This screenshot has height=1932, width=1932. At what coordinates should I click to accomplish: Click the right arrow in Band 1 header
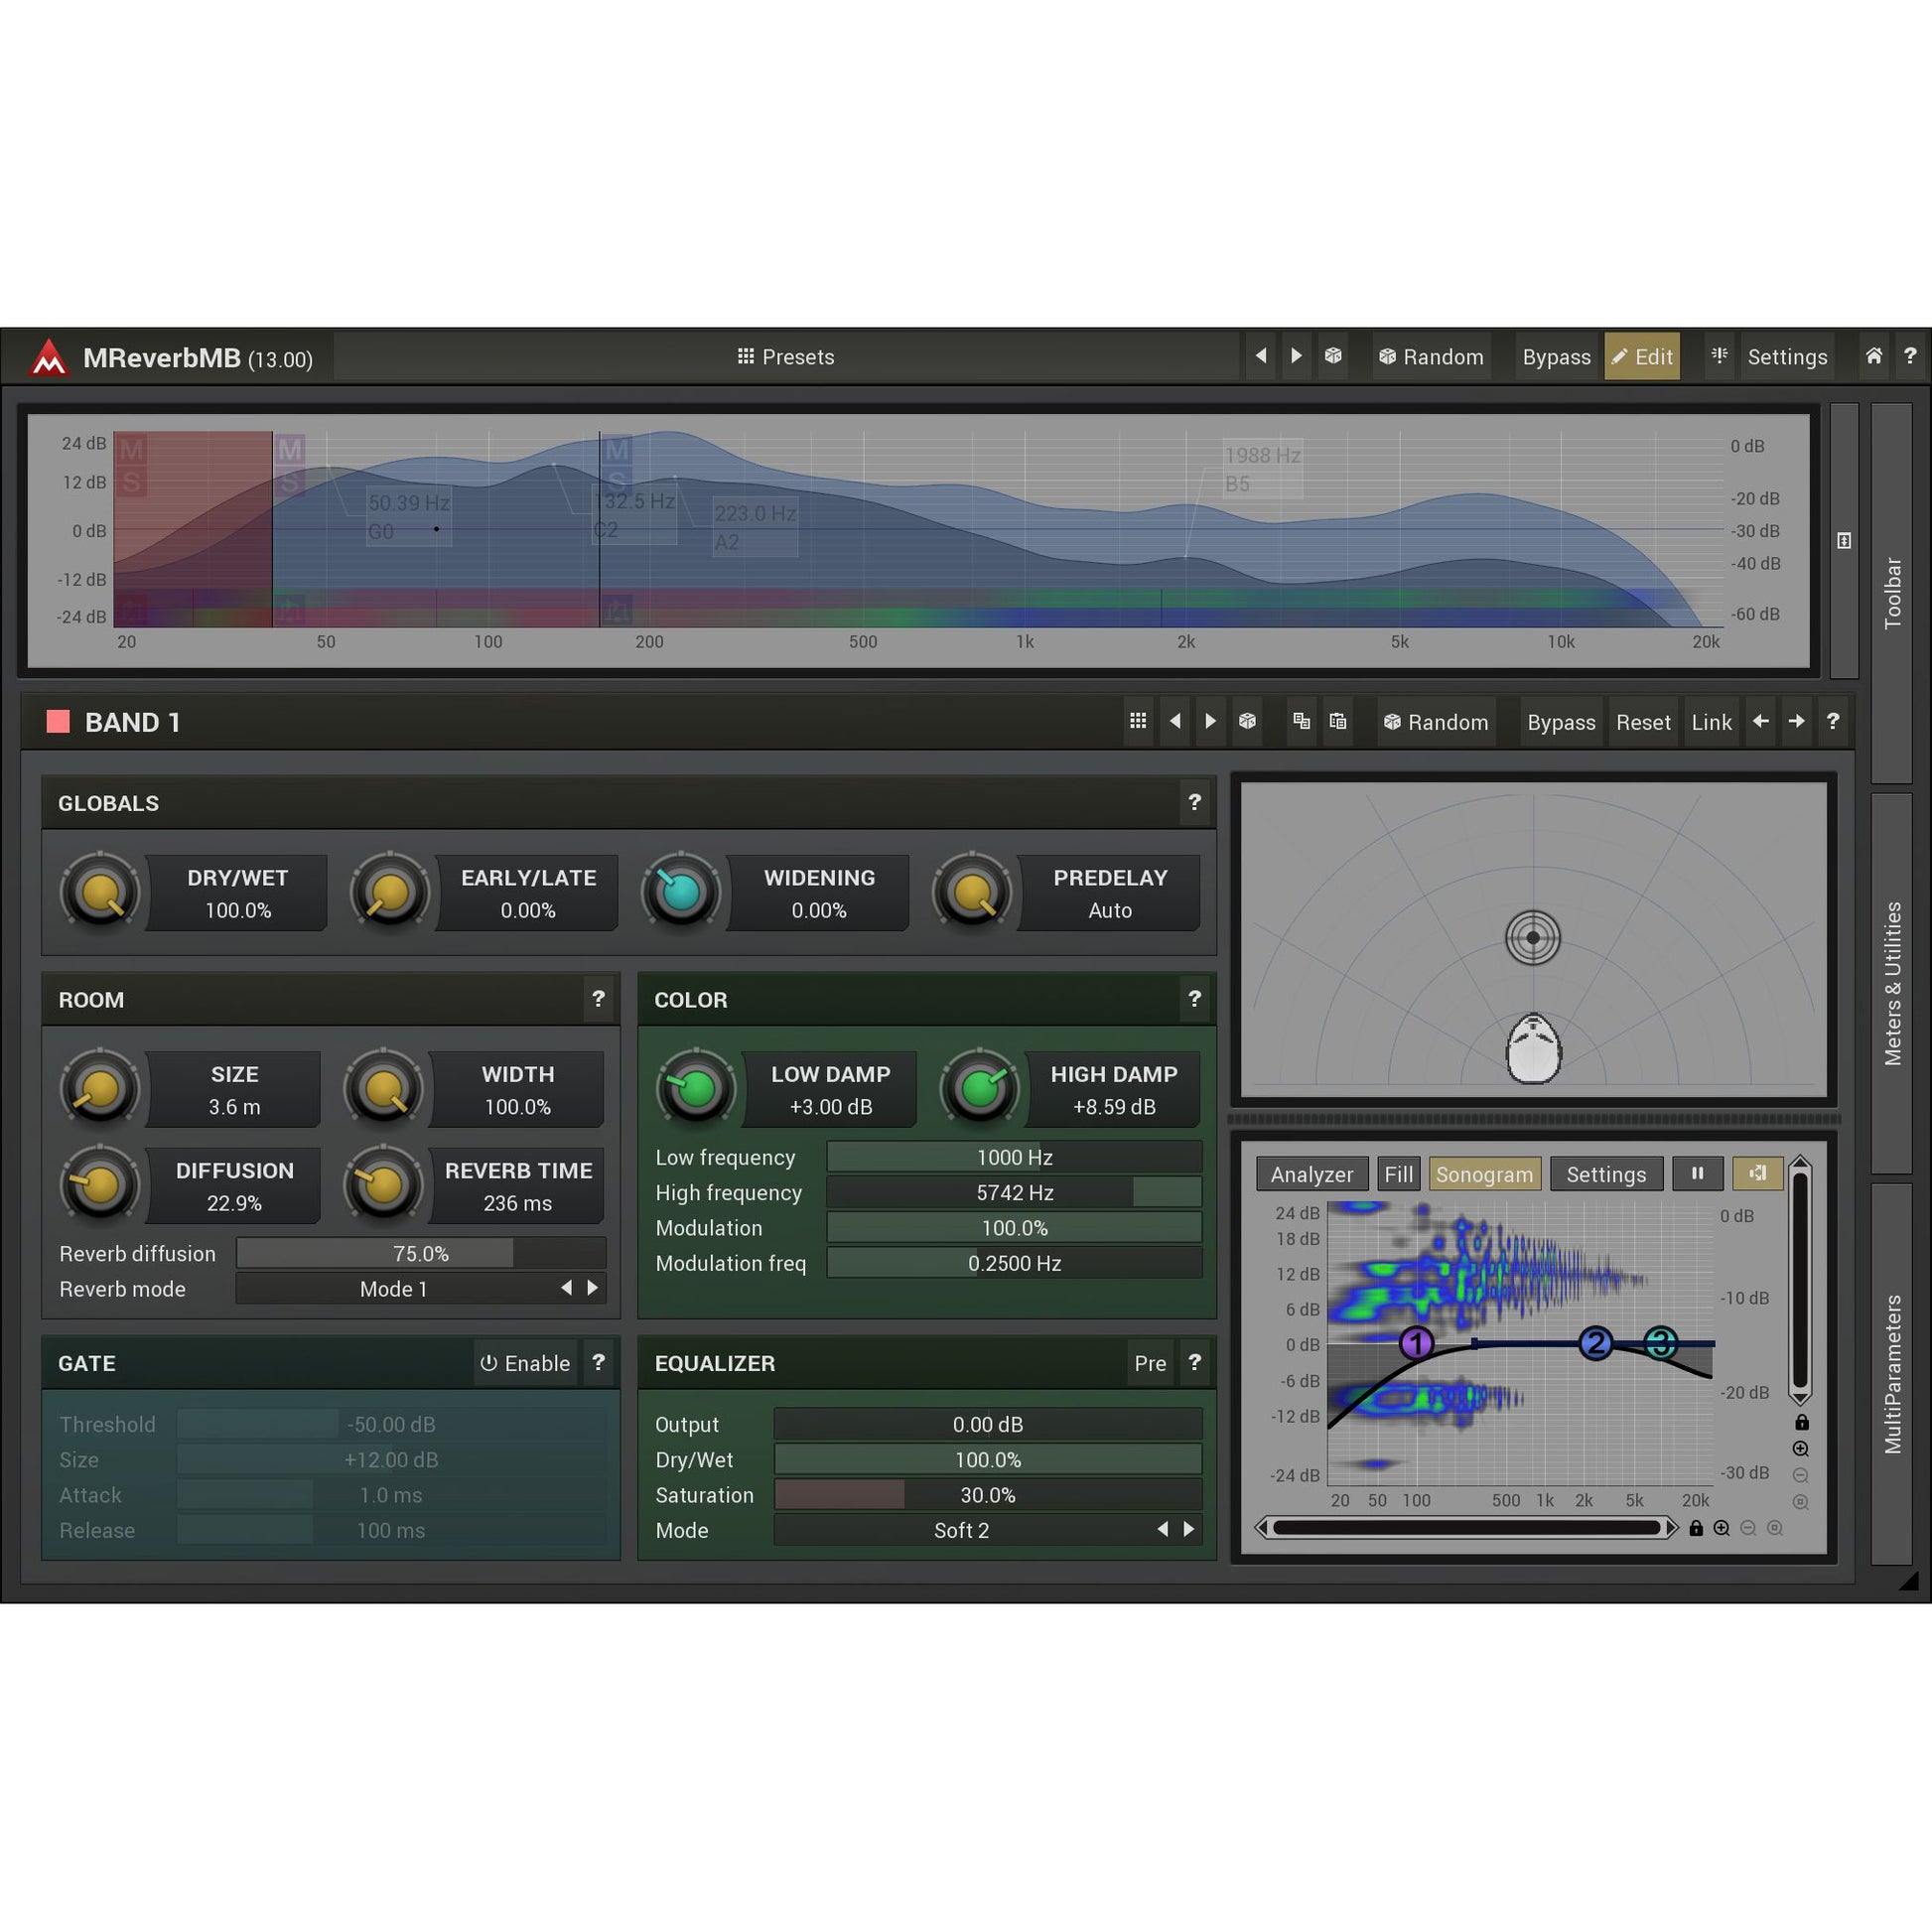pos(1797,721)
